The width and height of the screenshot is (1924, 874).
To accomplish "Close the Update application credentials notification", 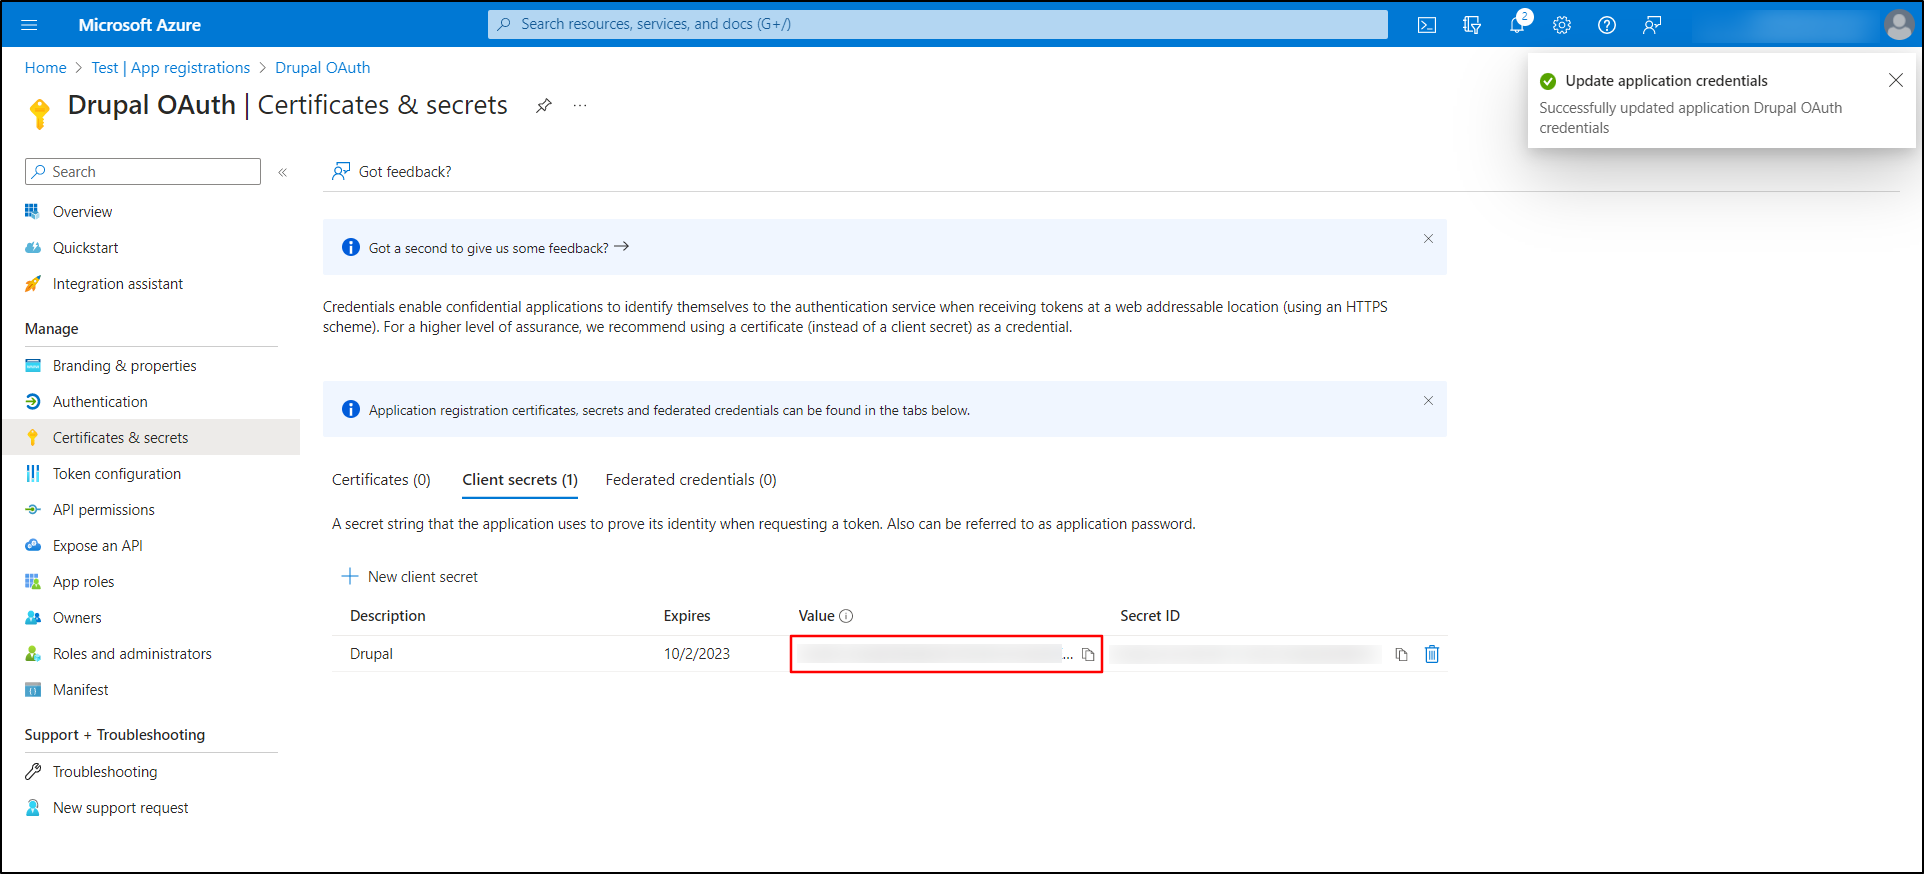I will coord(1895,80).
